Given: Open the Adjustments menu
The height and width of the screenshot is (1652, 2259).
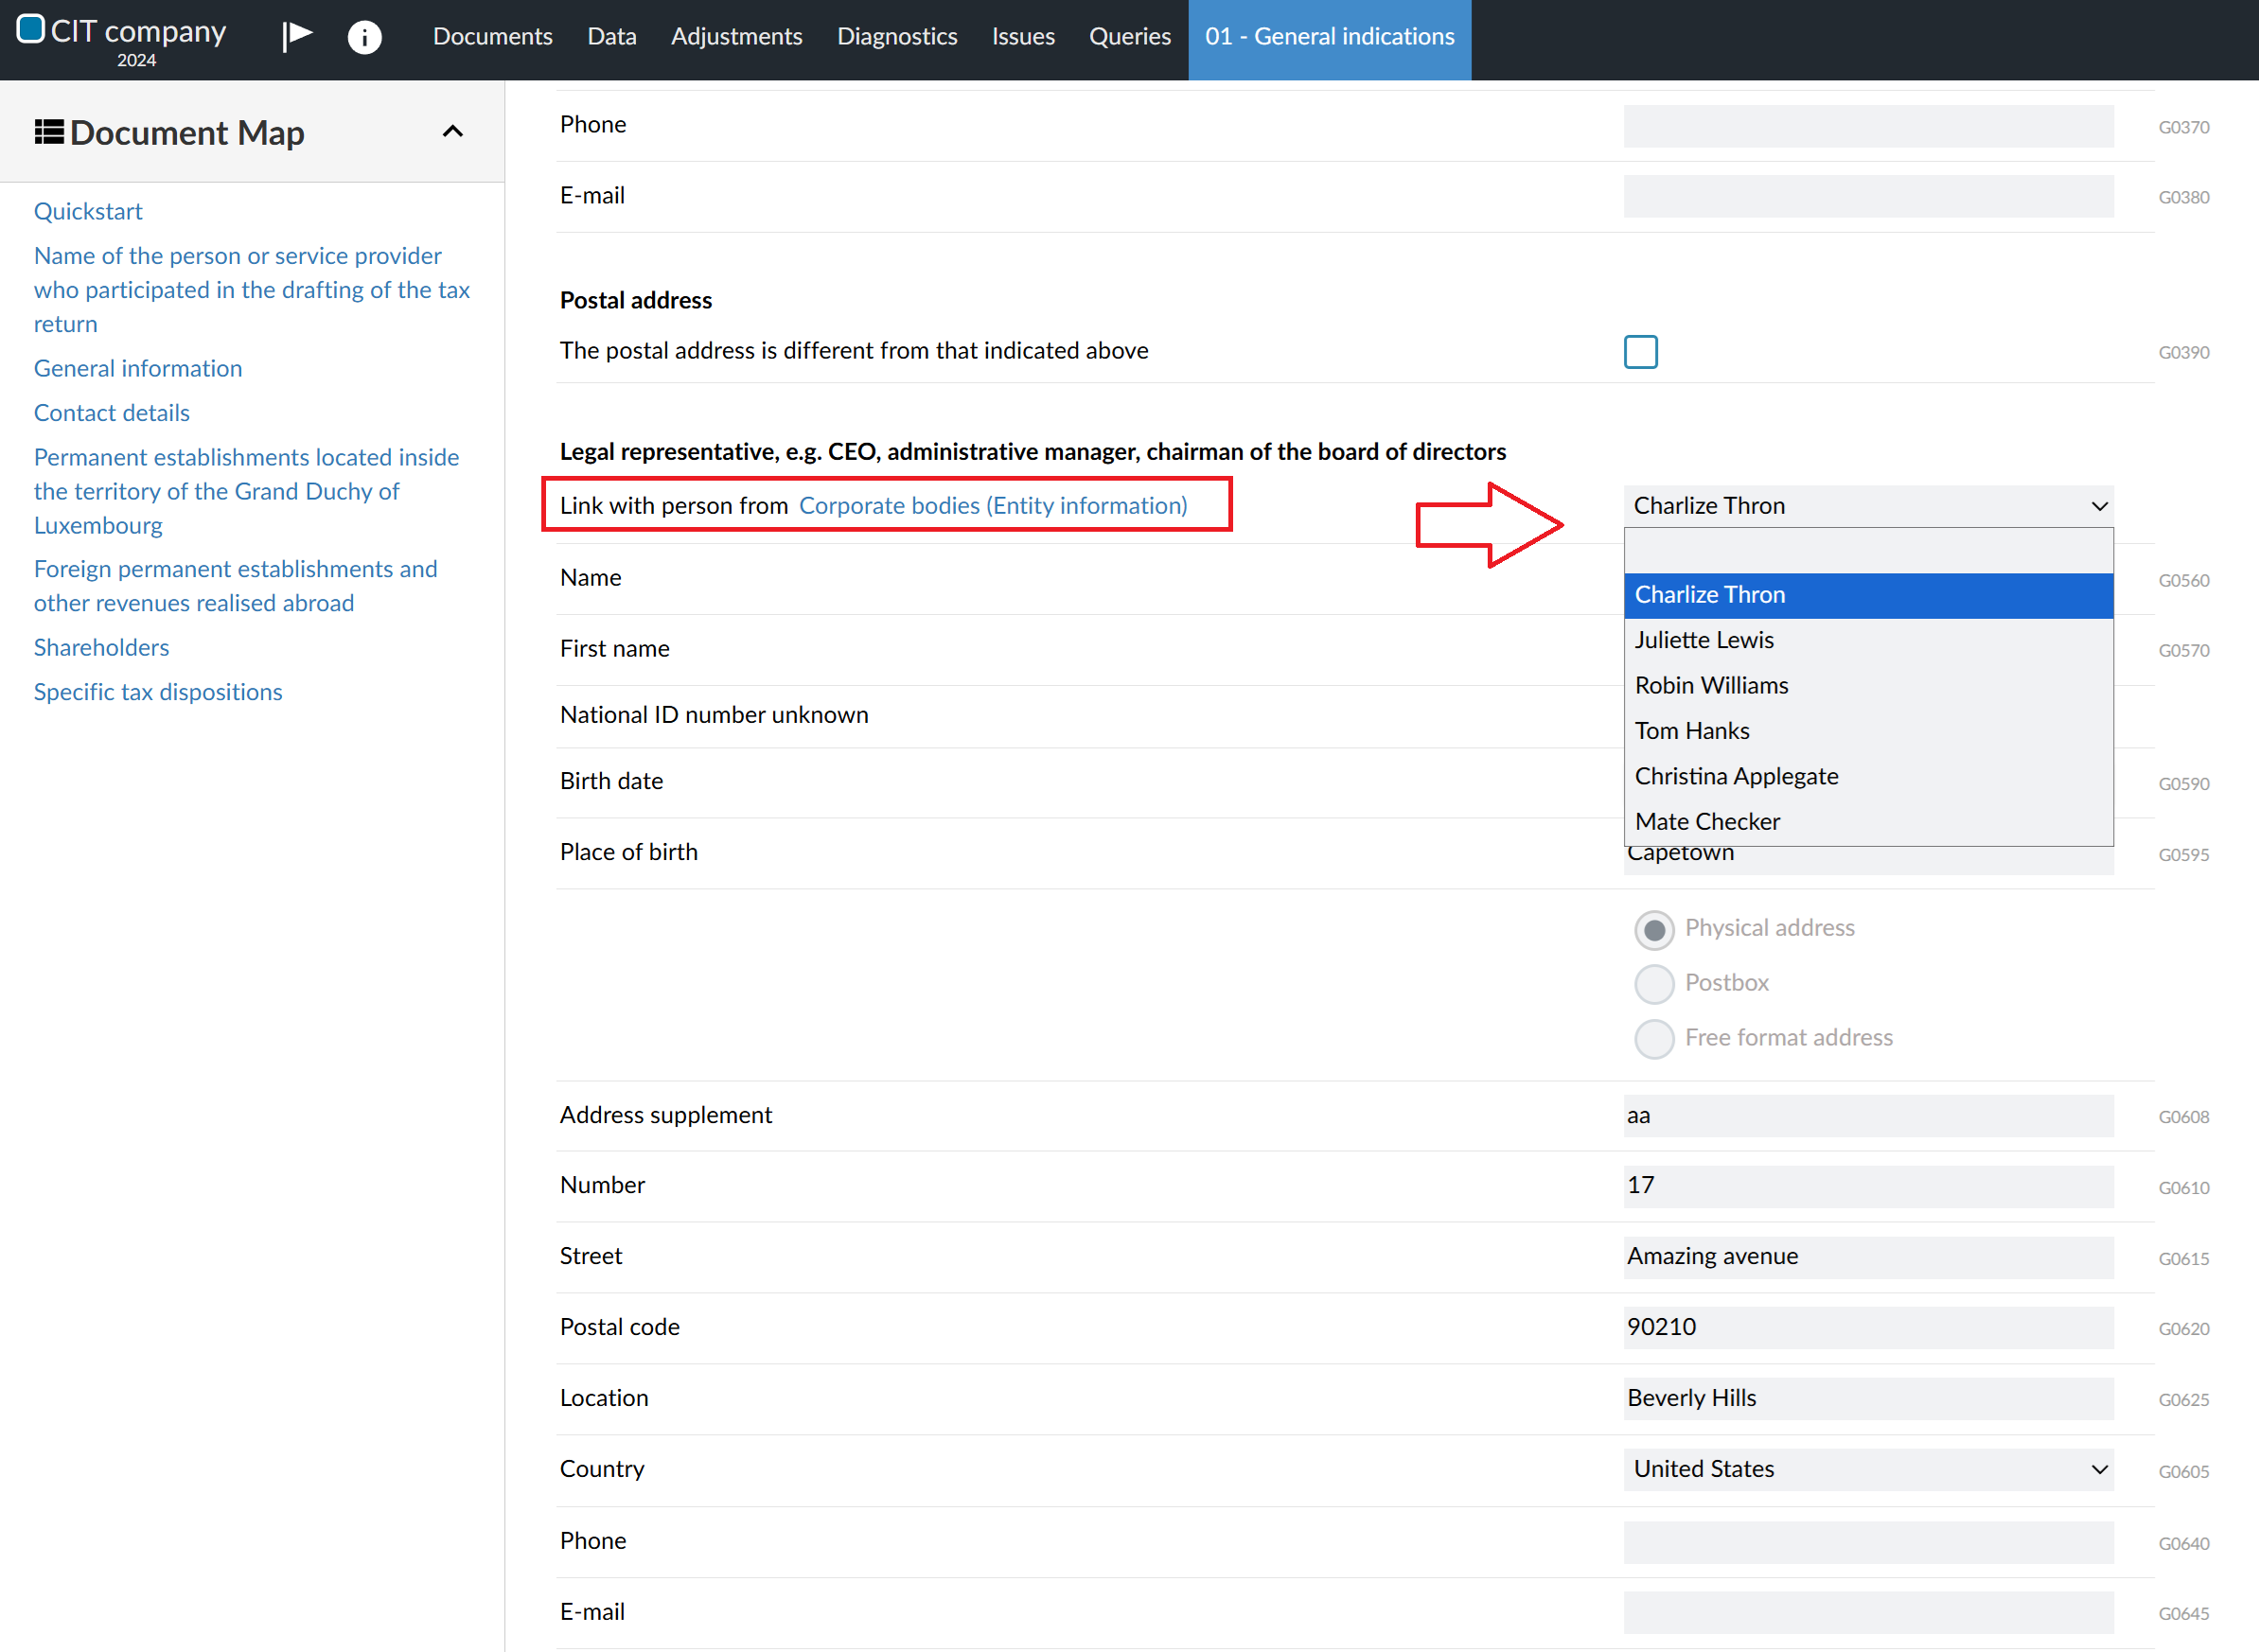Looking at the screenshot, I should pos(736,36).
